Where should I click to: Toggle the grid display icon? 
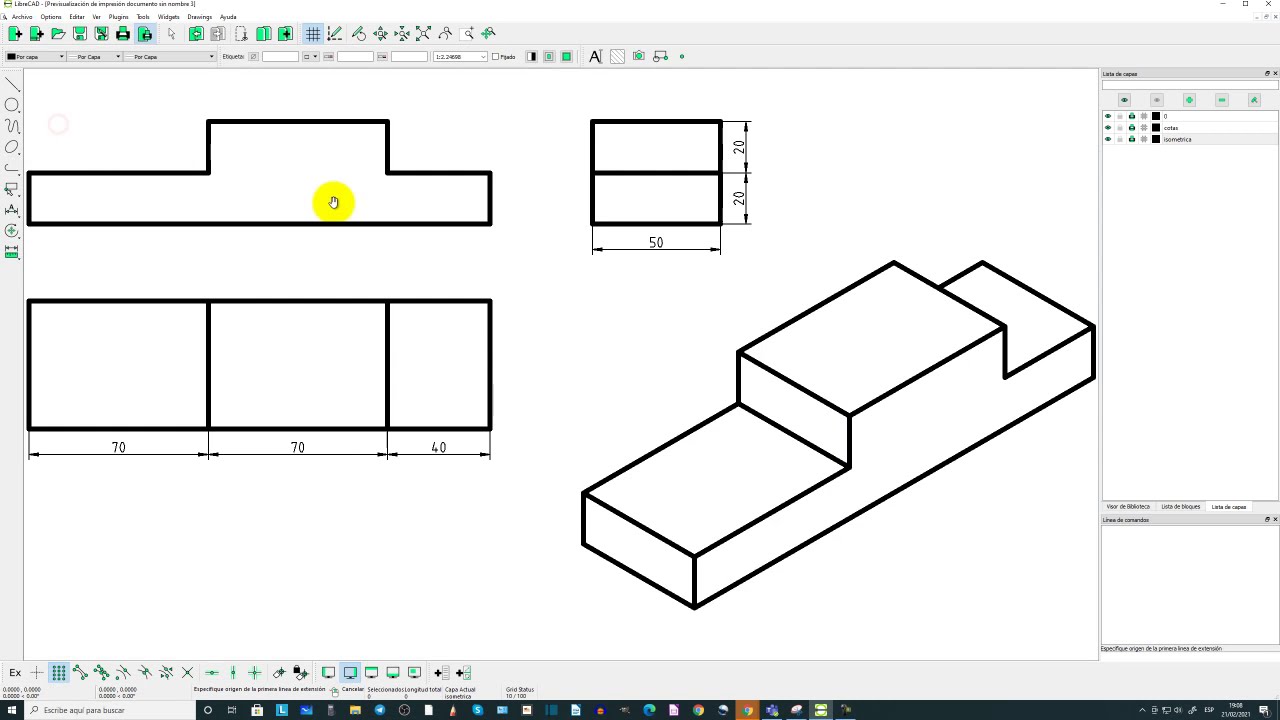click(x=313, y=34)
